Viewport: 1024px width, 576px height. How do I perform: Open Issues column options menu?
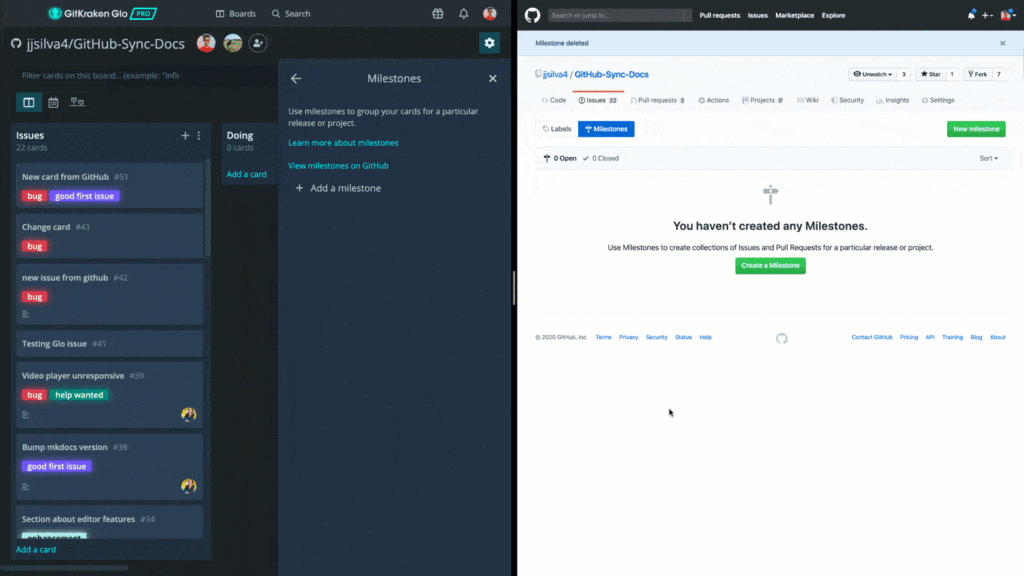click(x=199, y=135)
